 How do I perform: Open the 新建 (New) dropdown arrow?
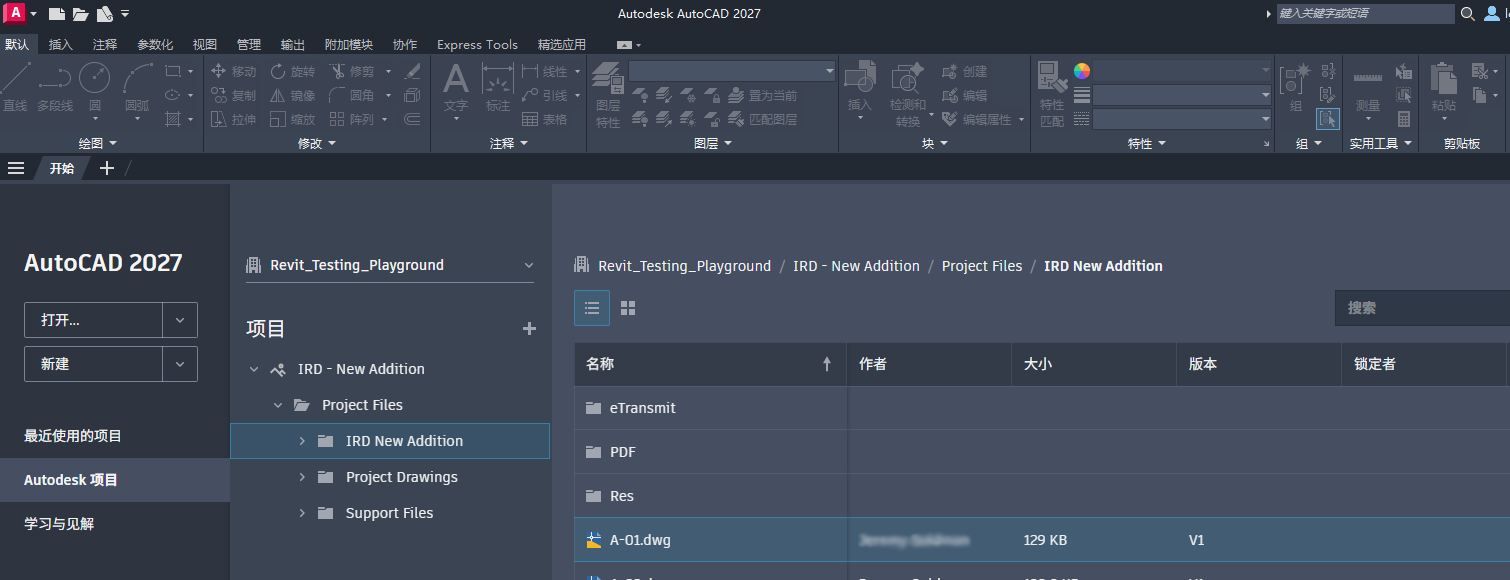point(180,364)
